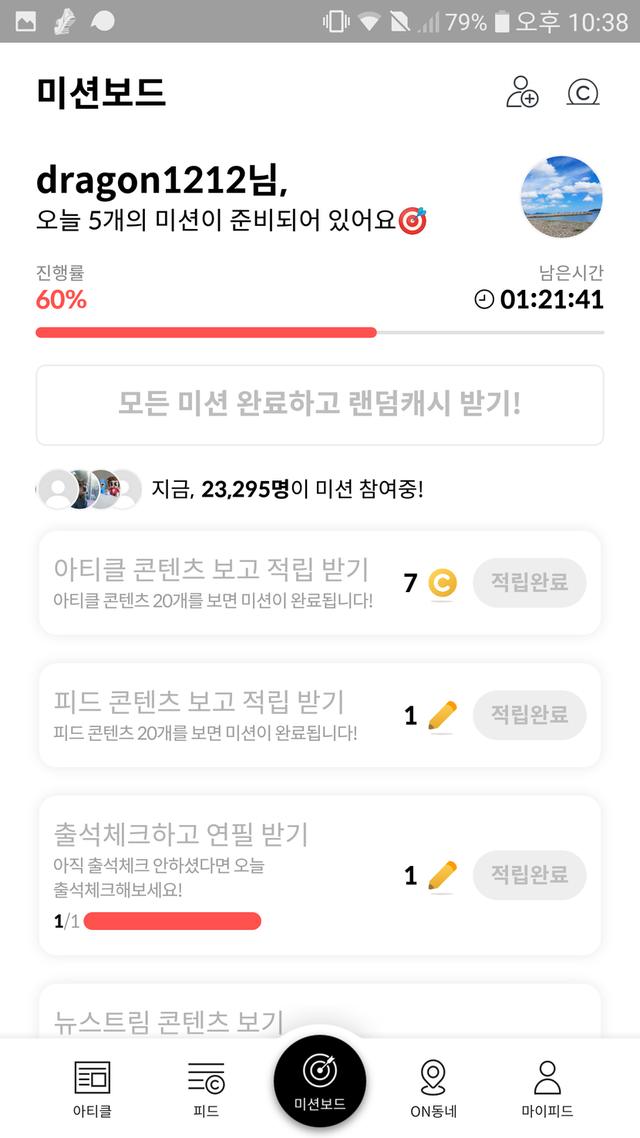Tap the 남은시간 clock icon
Viewport: 640px width, 1138px height.
click(x=484, y=299)
